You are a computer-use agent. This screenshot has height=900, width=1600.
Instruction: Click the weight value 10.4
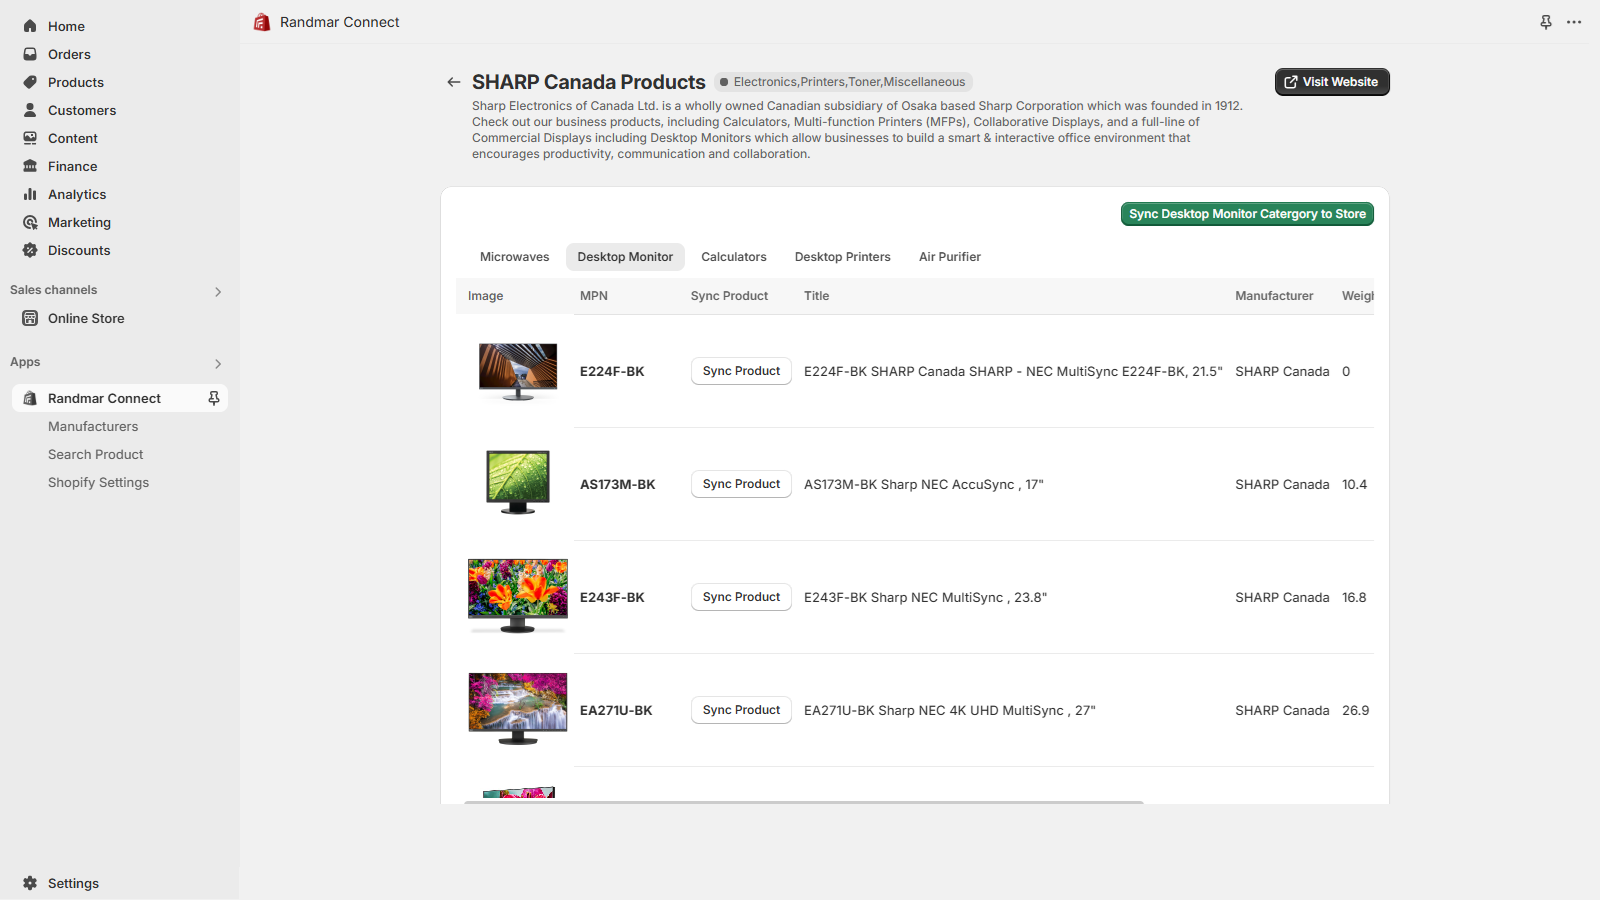coord(1354,484)
